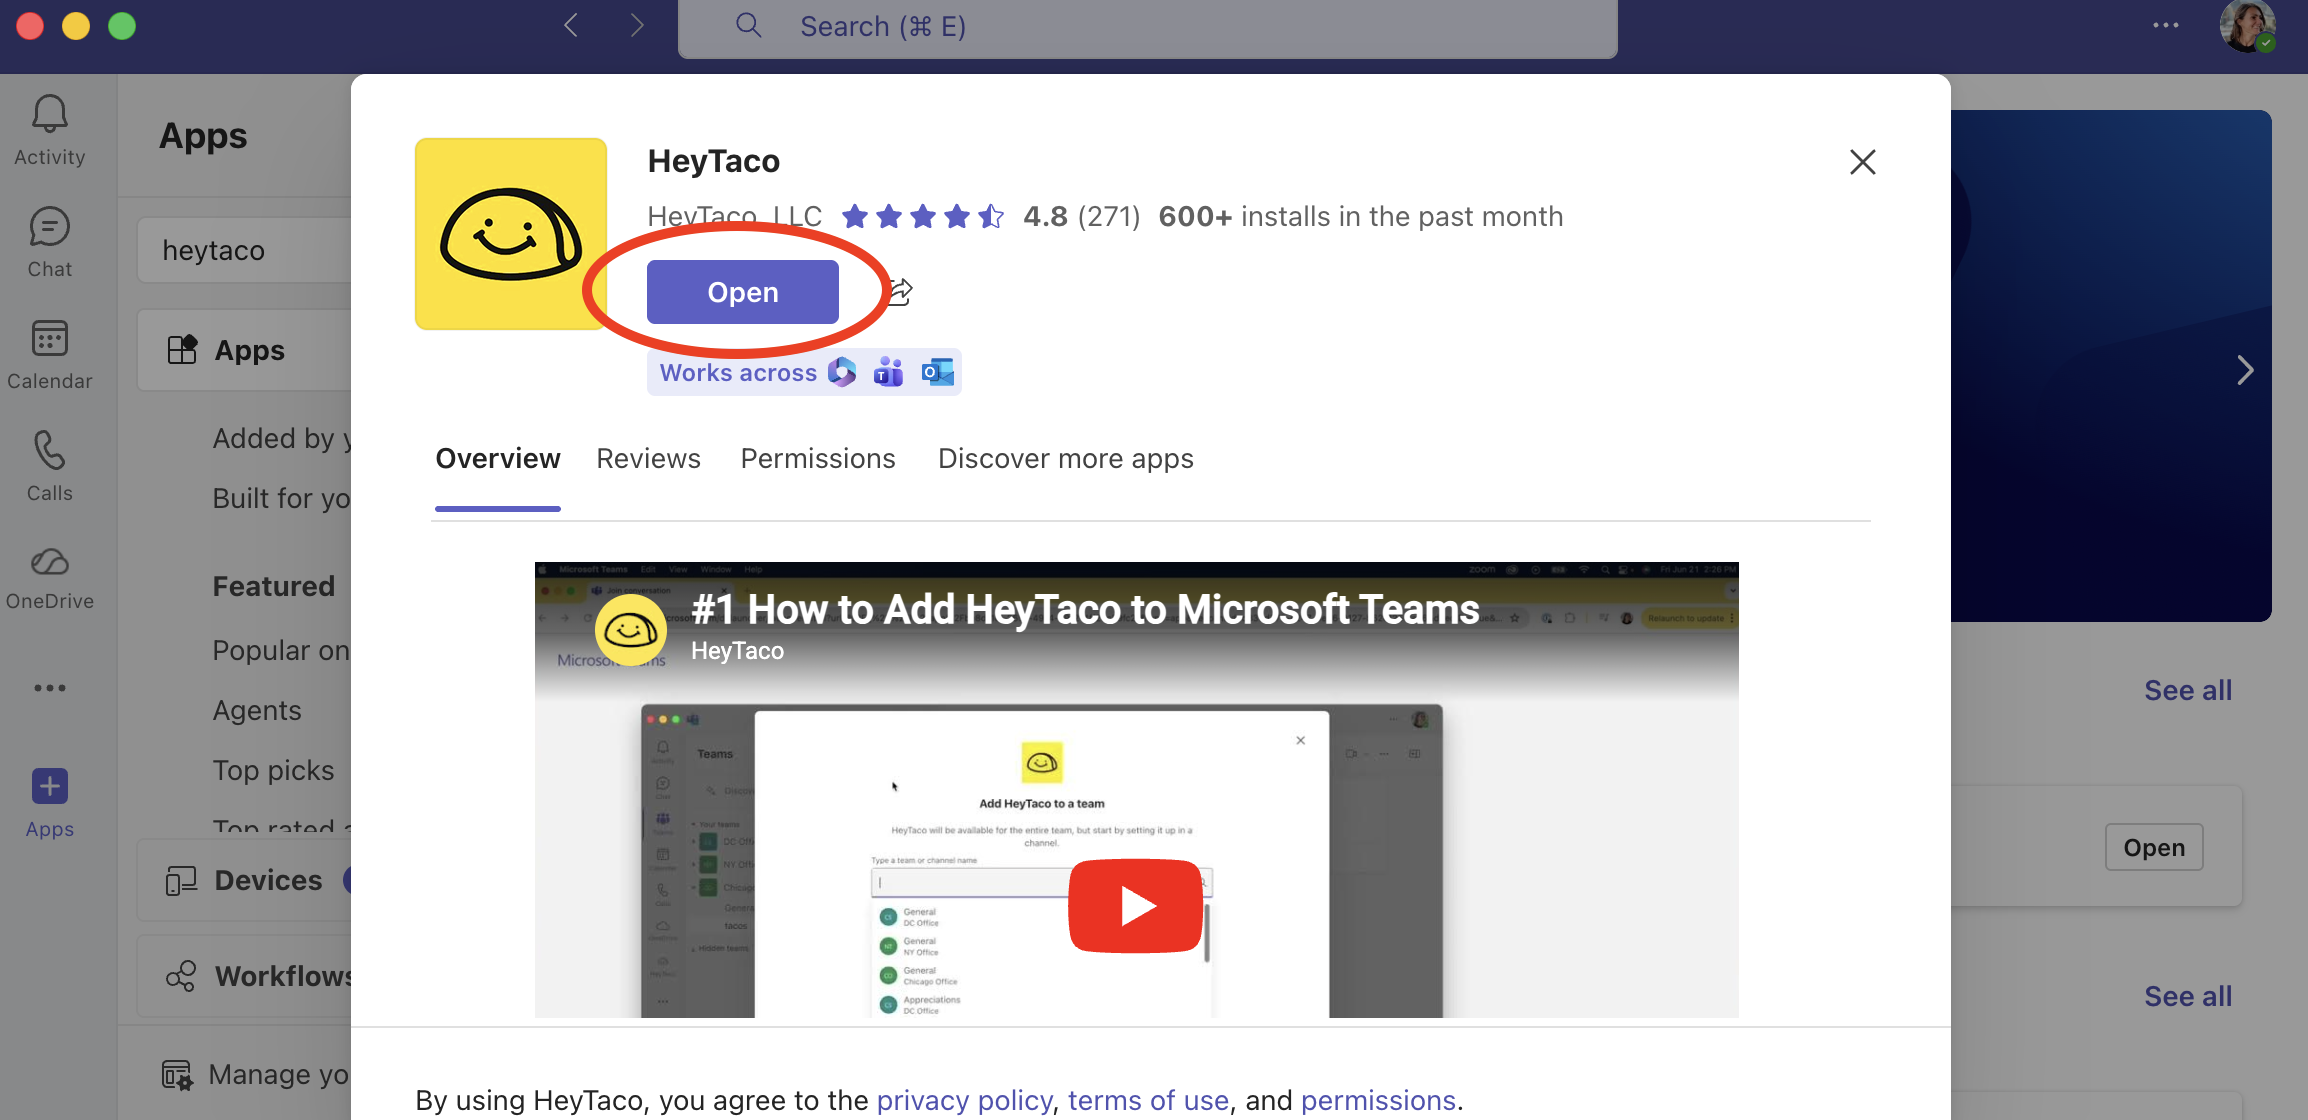Open settings and more menu in title bar
The width and height of the screenshot is (2308, 1120).
click(2166, 26)
